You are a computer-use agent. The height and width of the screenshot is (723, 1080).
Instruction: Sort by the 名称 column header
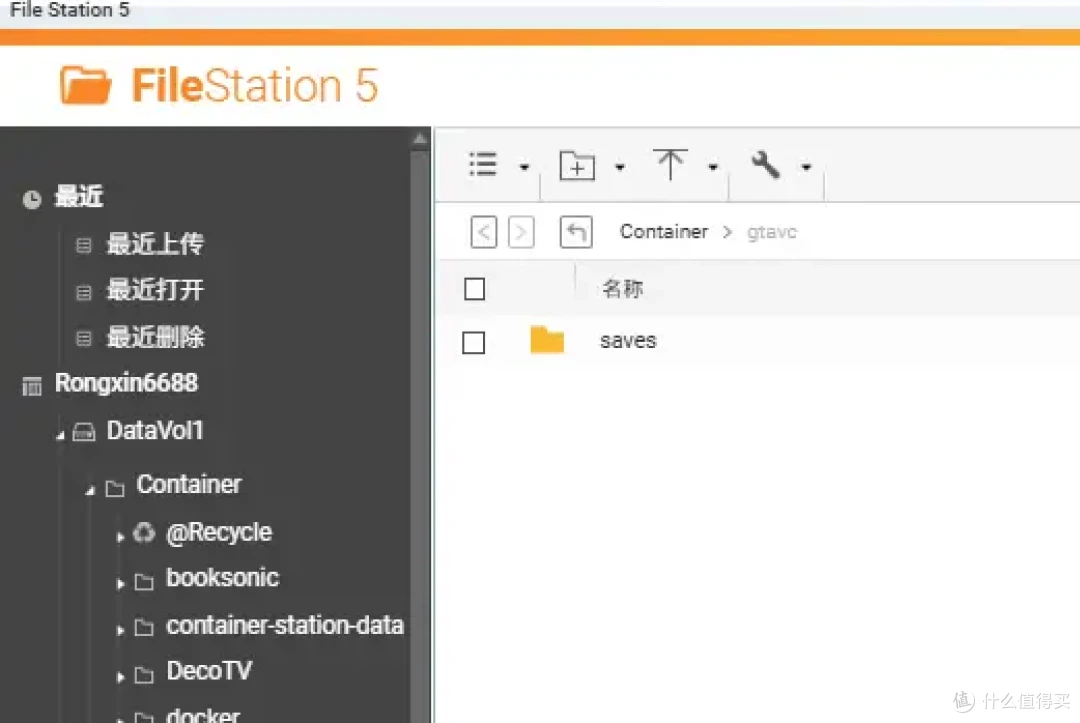pos(622,289)
